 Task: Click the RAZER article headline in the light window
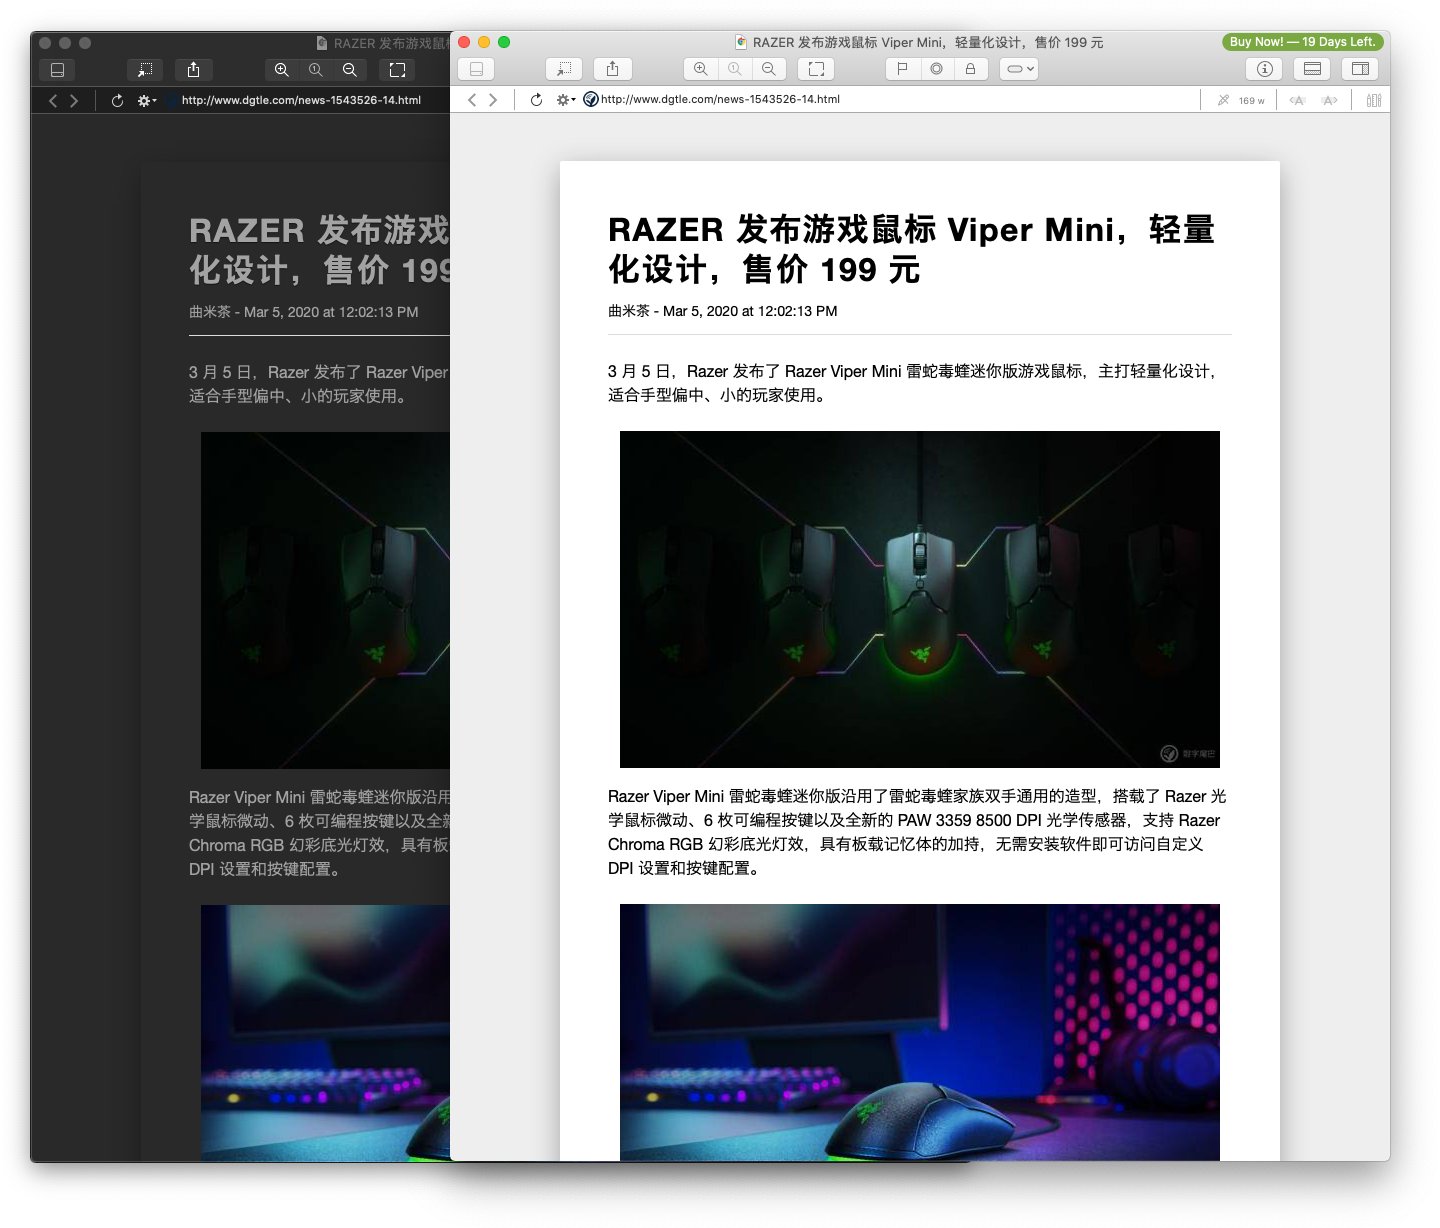coord(911,249)
